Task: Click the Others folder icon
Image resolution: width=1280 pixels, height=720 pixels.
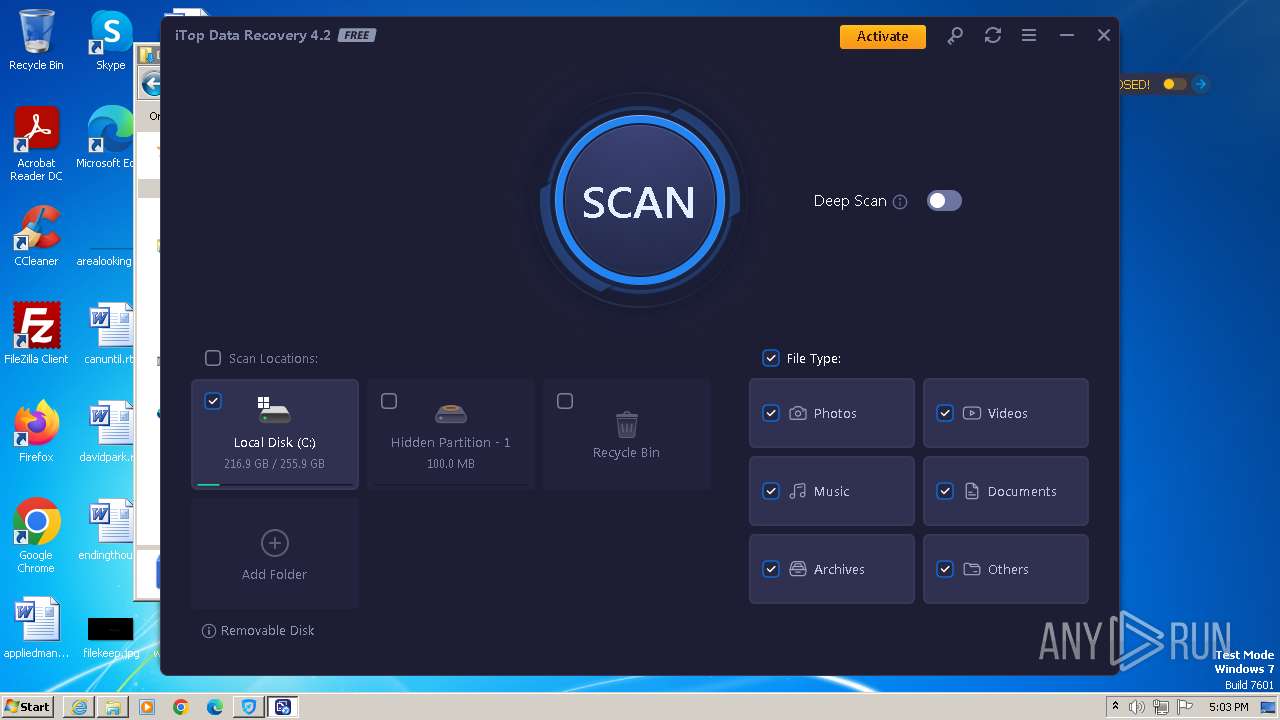Action: (972, 569)
